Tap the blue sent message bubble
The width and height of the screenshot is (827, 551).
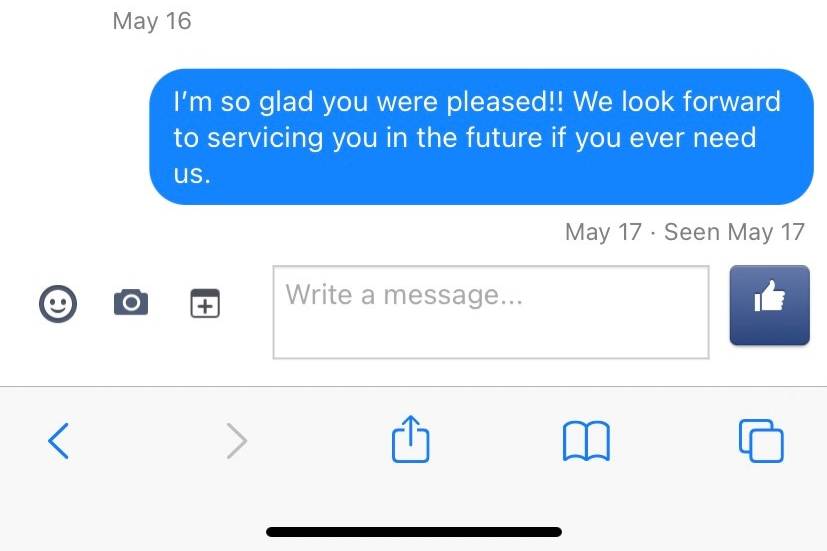point(482,137)
